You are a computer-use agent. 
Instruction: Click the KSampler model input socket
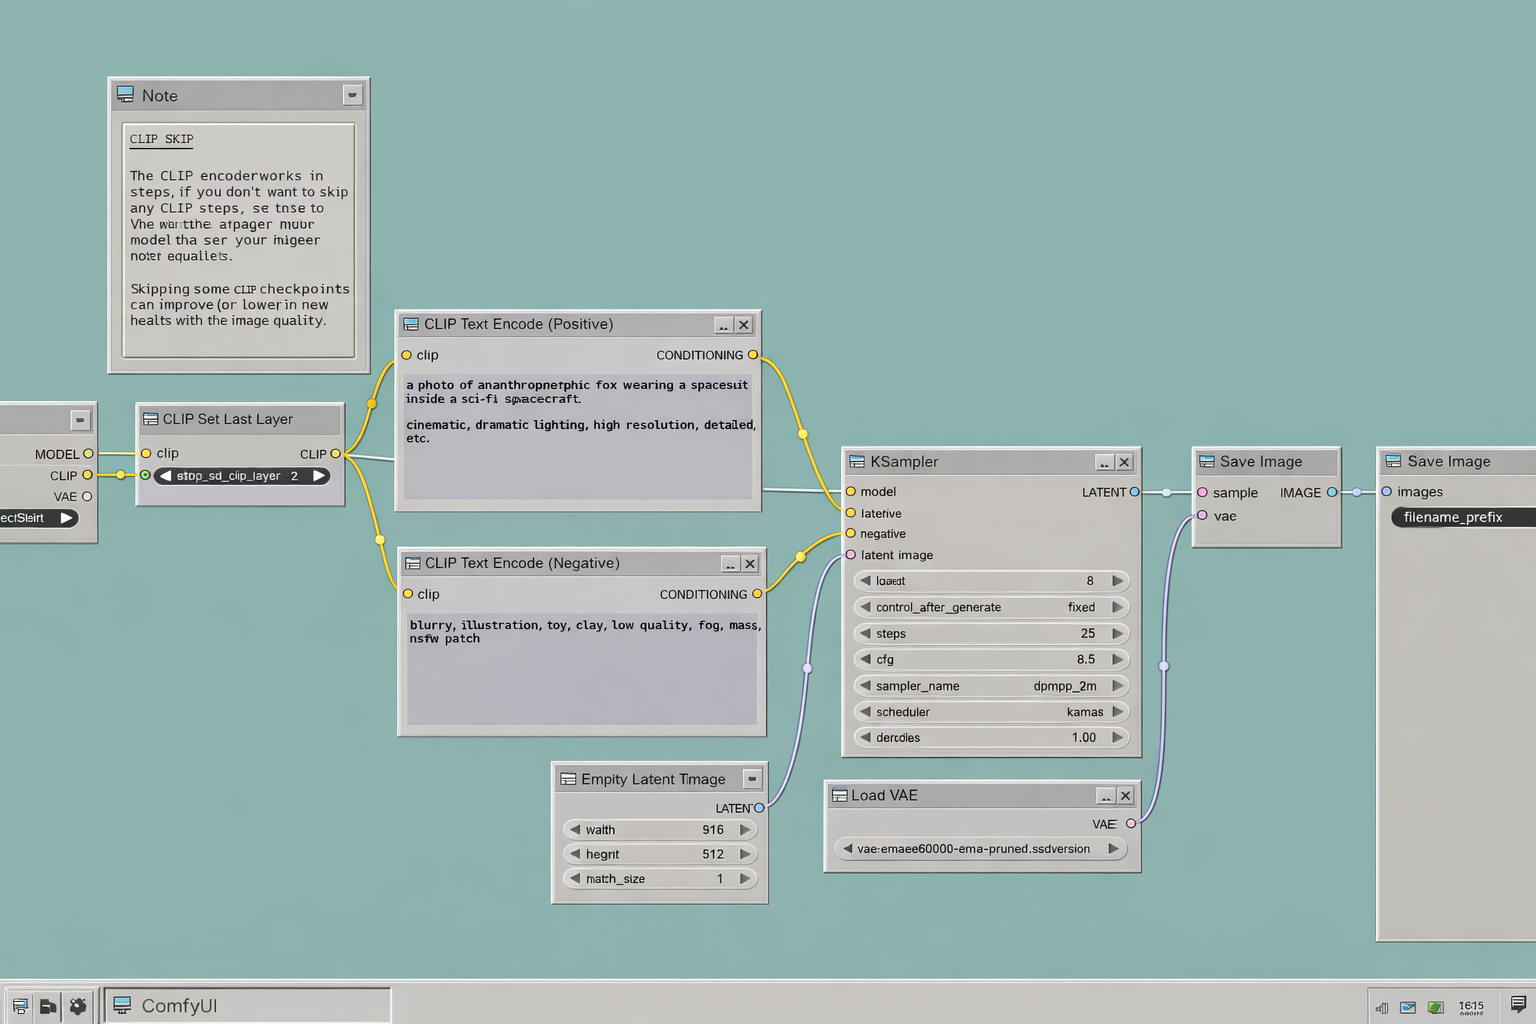coord(851,491)
